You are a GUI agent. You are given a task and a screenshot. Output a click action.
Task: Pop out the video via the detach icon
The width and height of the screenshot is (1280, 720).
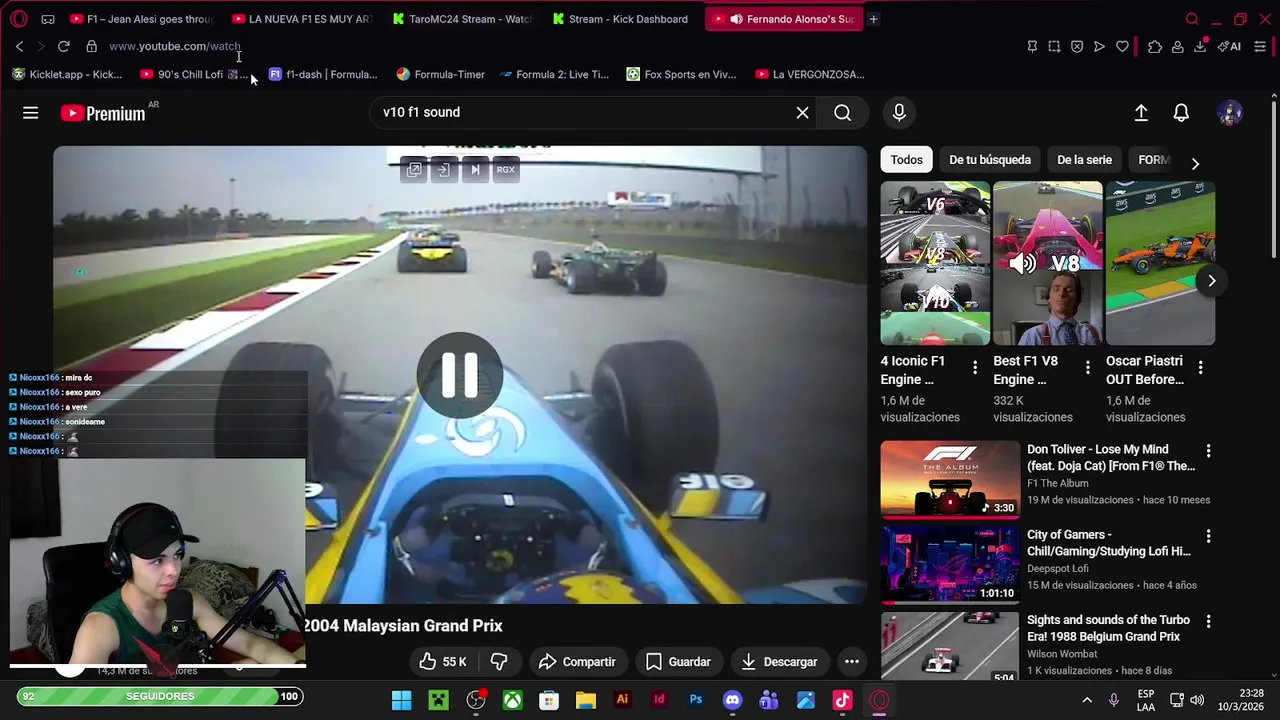point(414,170)
